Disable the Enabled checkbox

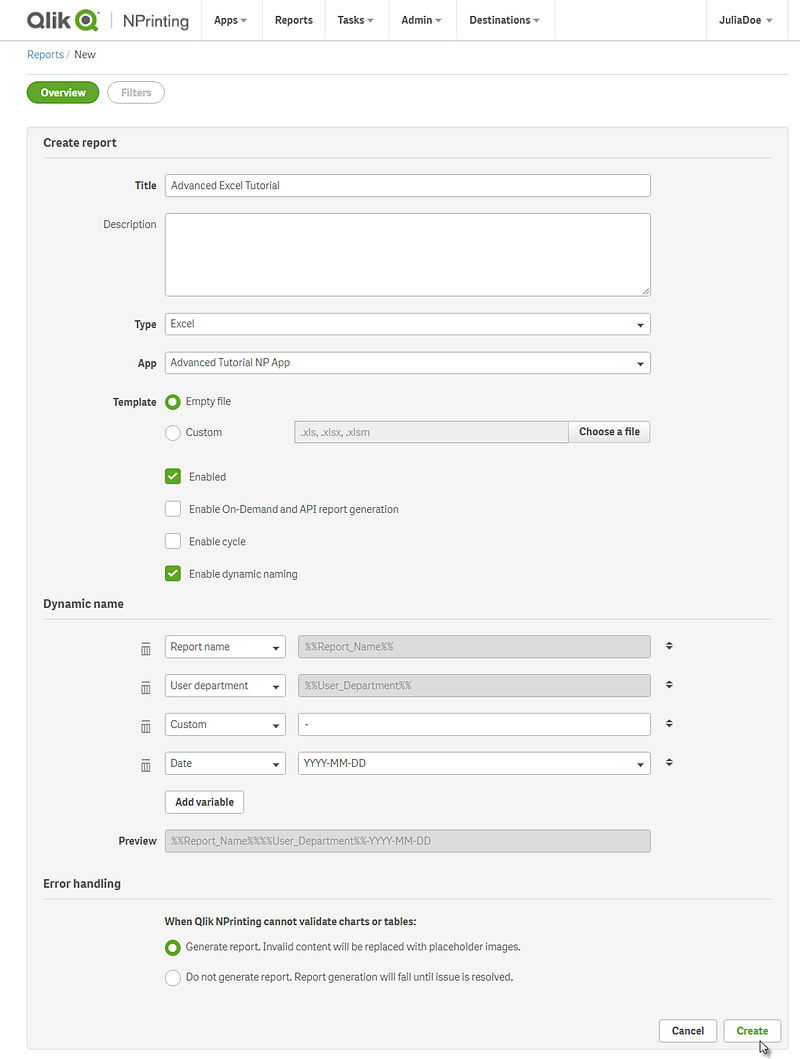172,477
